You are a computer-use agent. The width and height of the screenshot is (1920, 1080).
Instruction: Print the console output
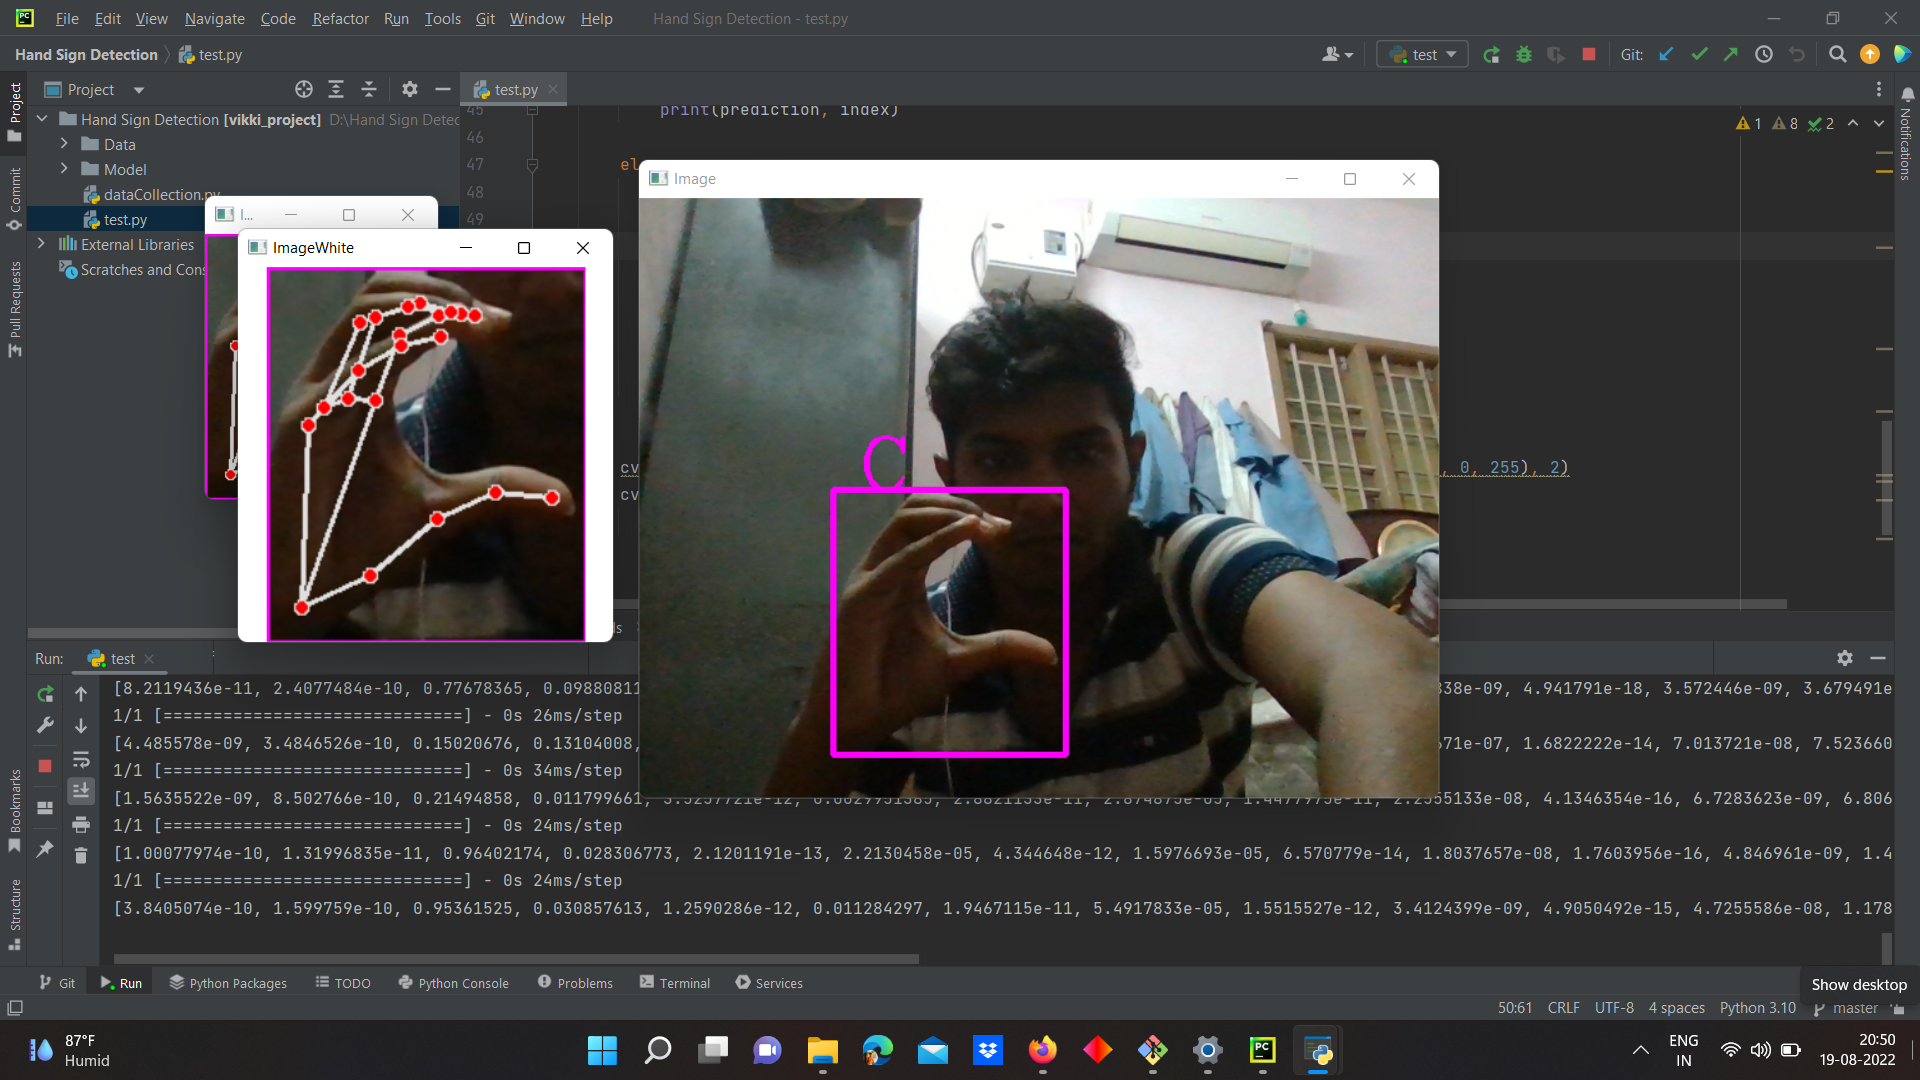(x=82, y=825)
